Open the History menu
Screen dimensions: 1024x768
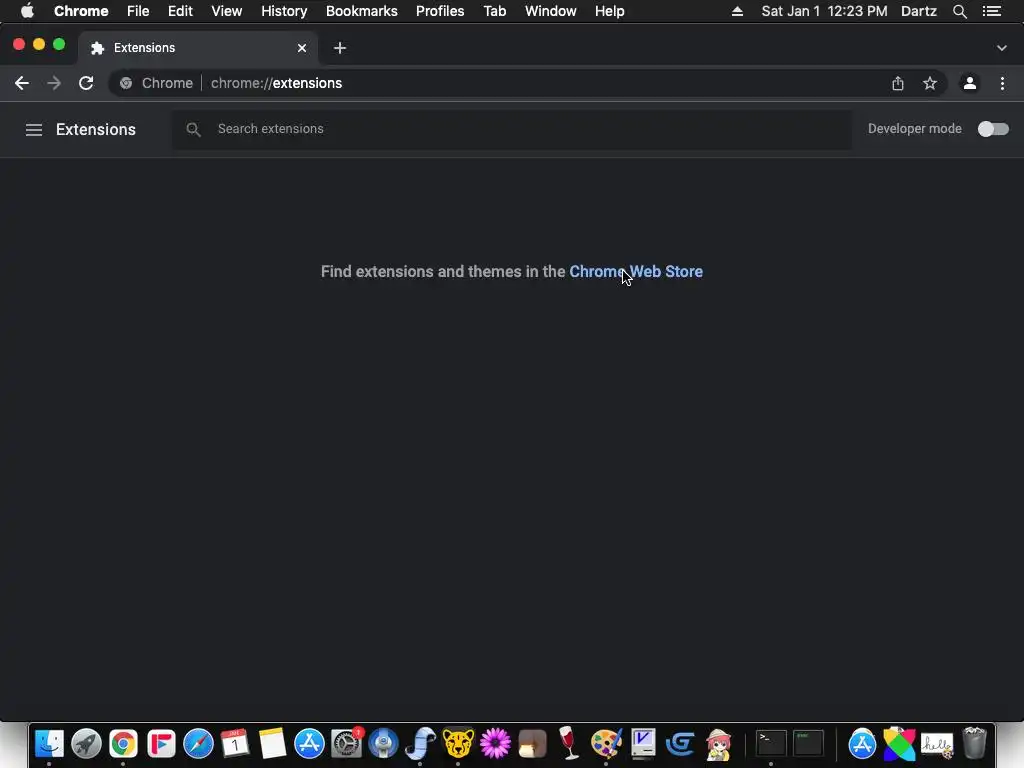[x=284, y=11]
